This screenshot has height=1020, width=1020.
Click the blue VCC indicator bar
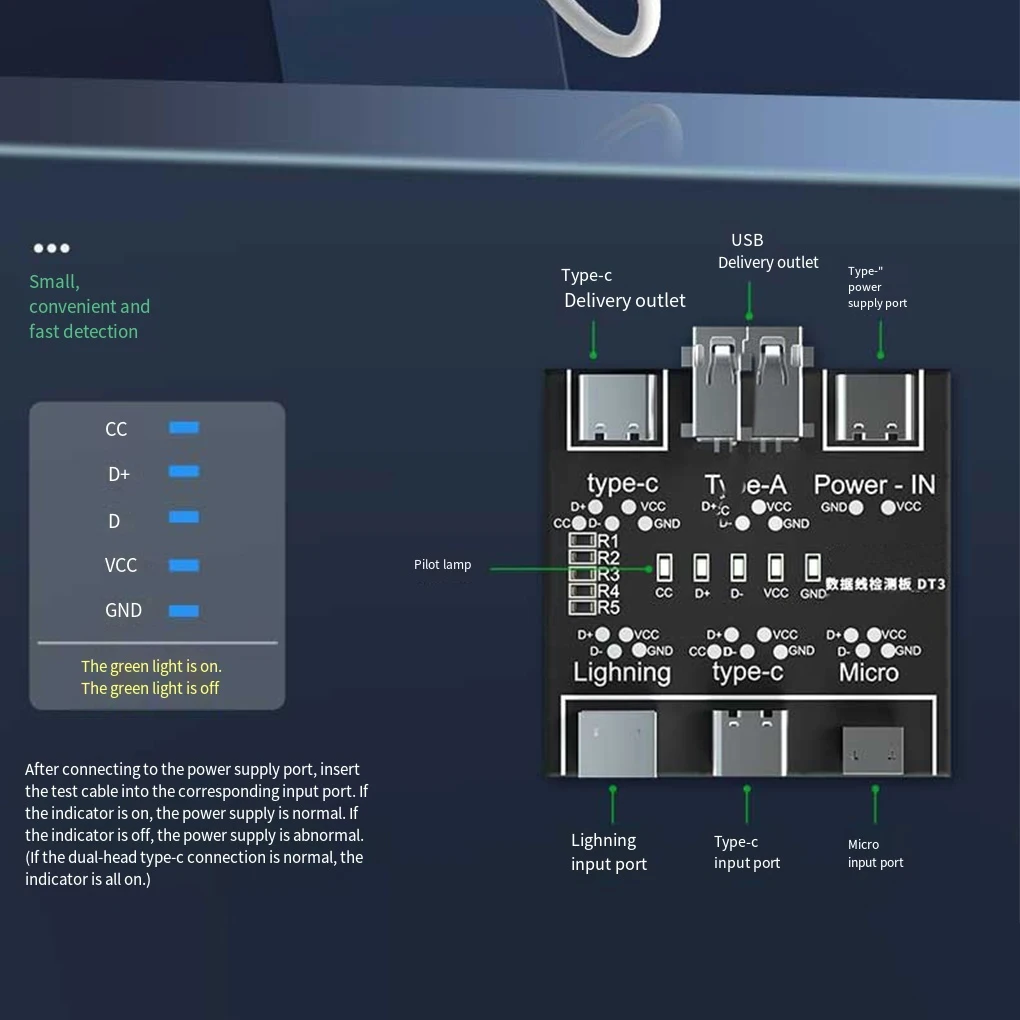tap(184, 565)
